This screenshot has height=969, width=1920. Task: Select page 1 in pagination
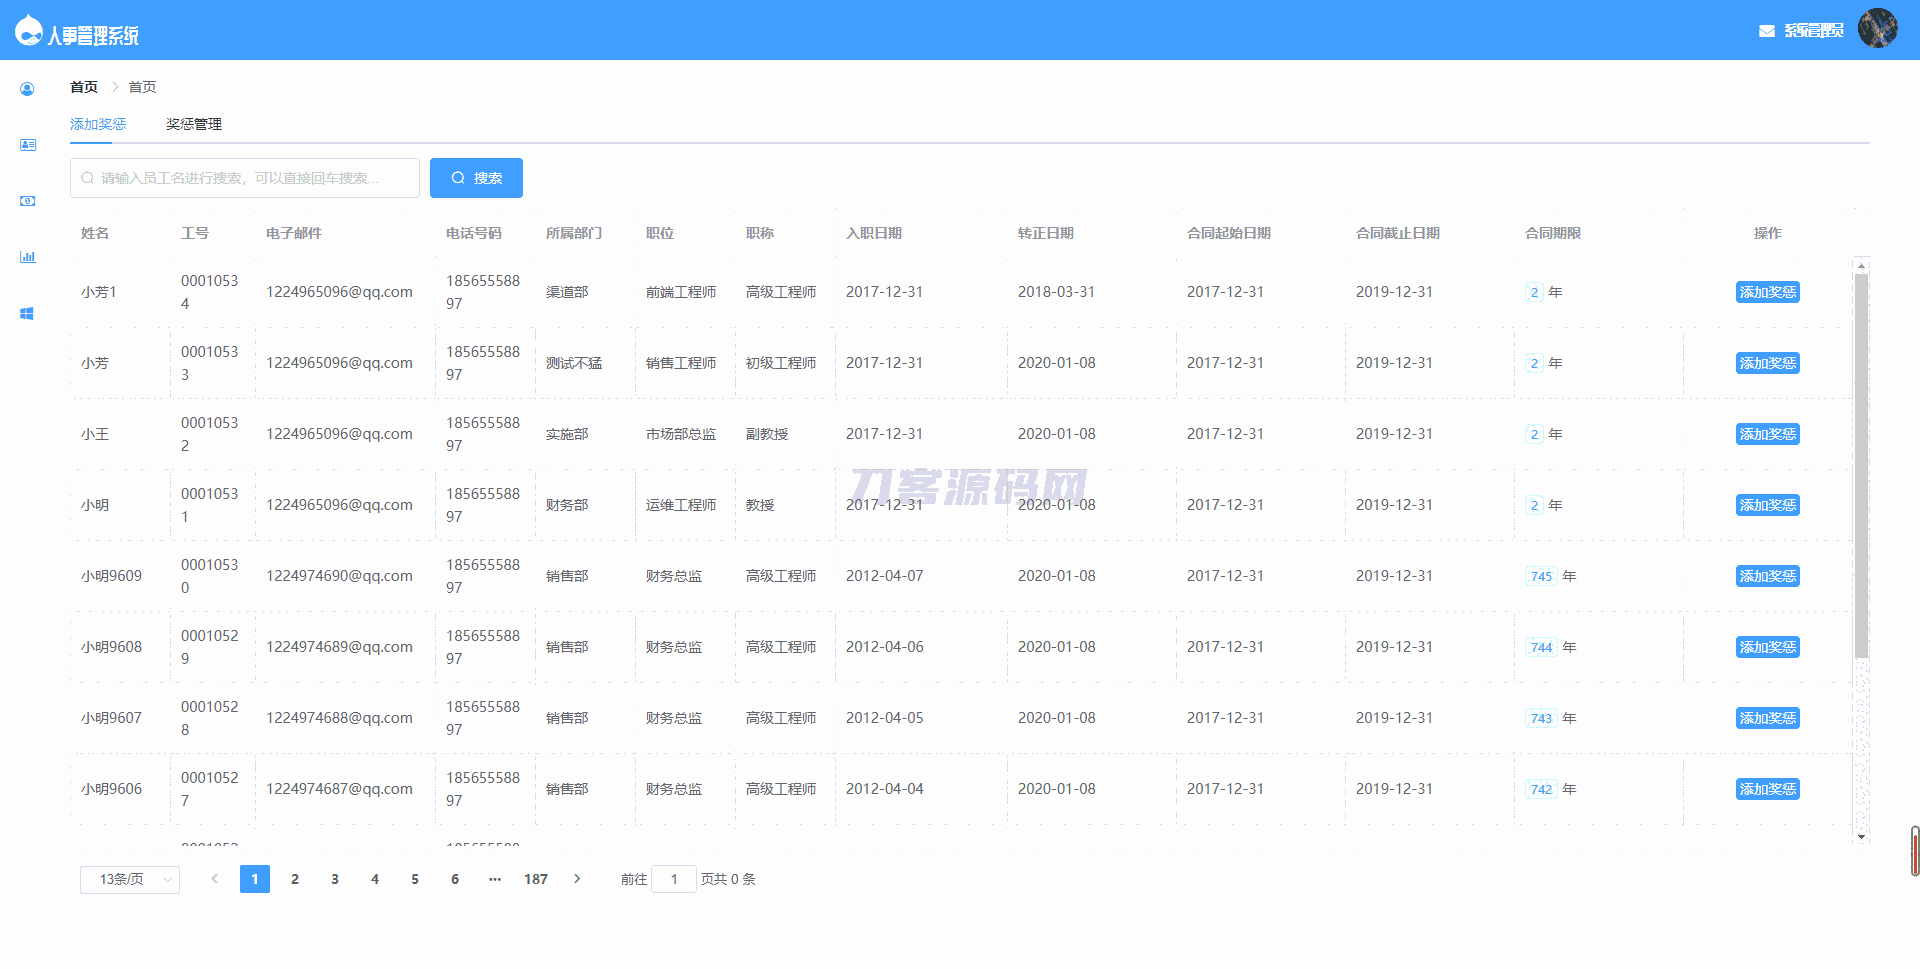pyautogui.click(x=255, y=879)
